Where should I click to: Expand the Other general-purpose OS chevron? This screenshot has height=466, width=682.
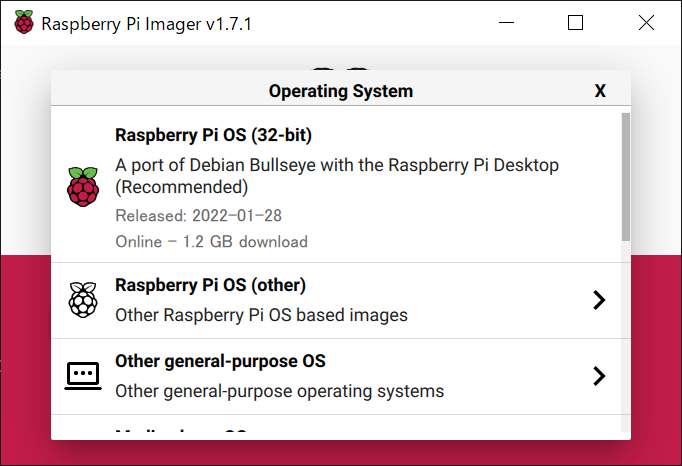599,376
